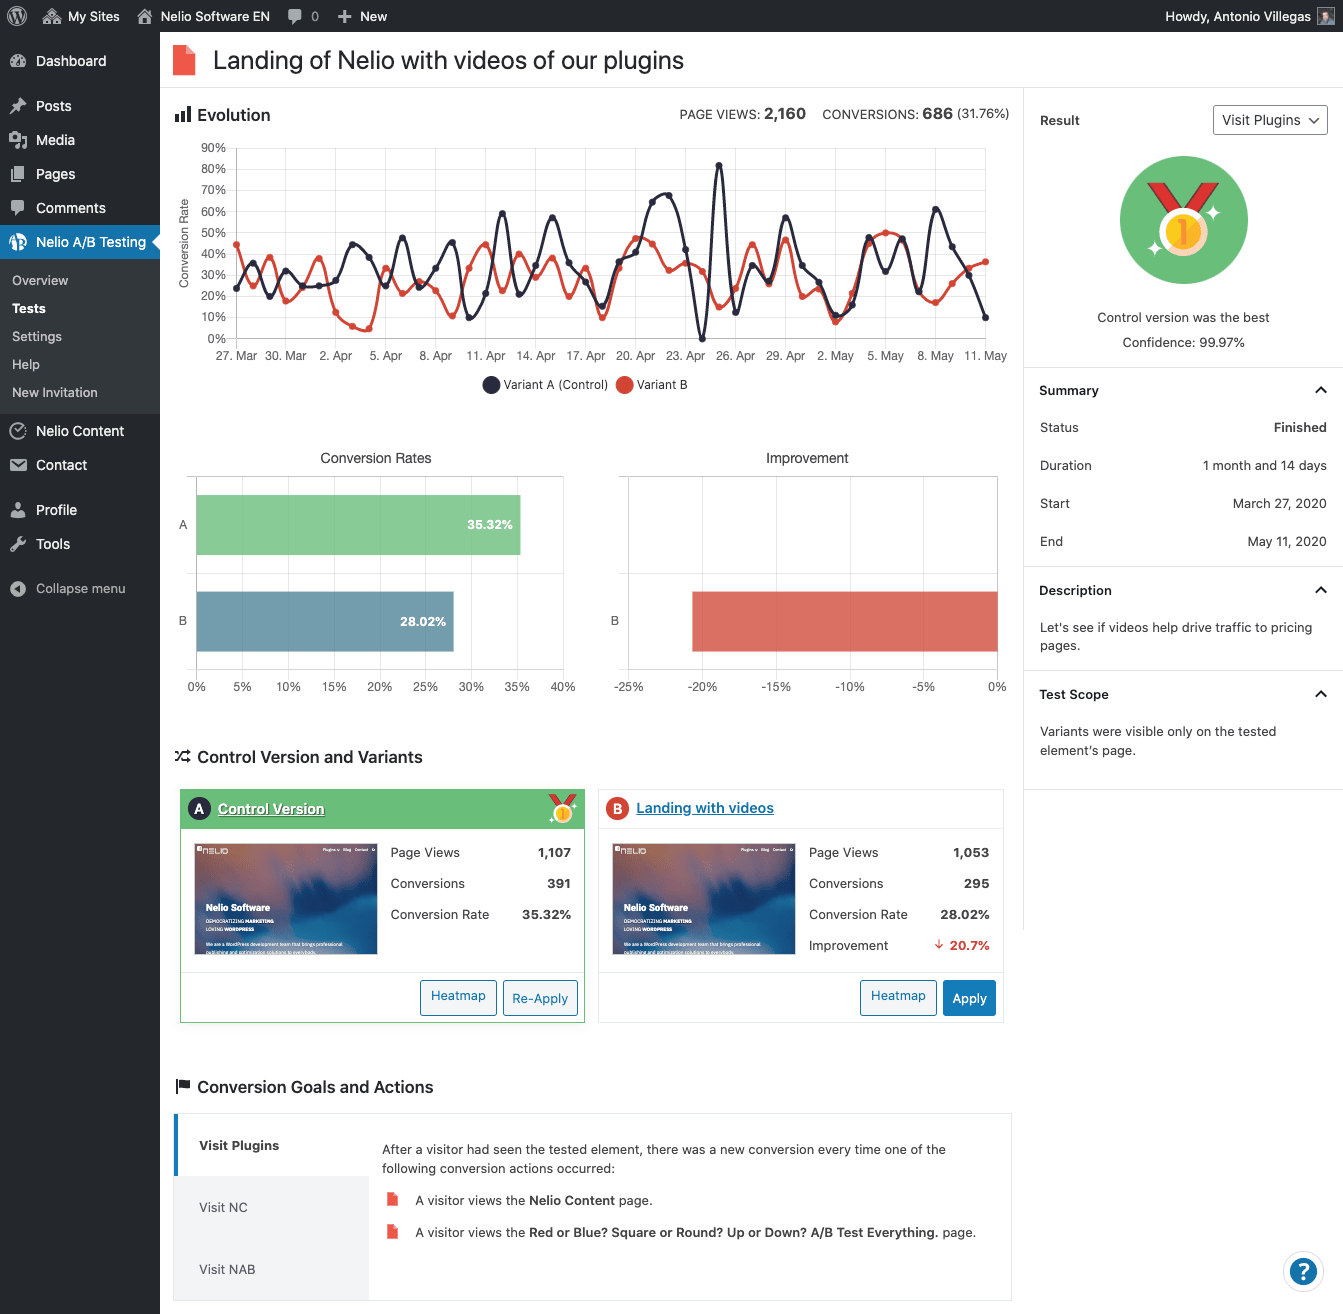Open the Visit Plugins goal dropdown
The height and width of the screenshot is (1314, 1343).
[1270, 120]
